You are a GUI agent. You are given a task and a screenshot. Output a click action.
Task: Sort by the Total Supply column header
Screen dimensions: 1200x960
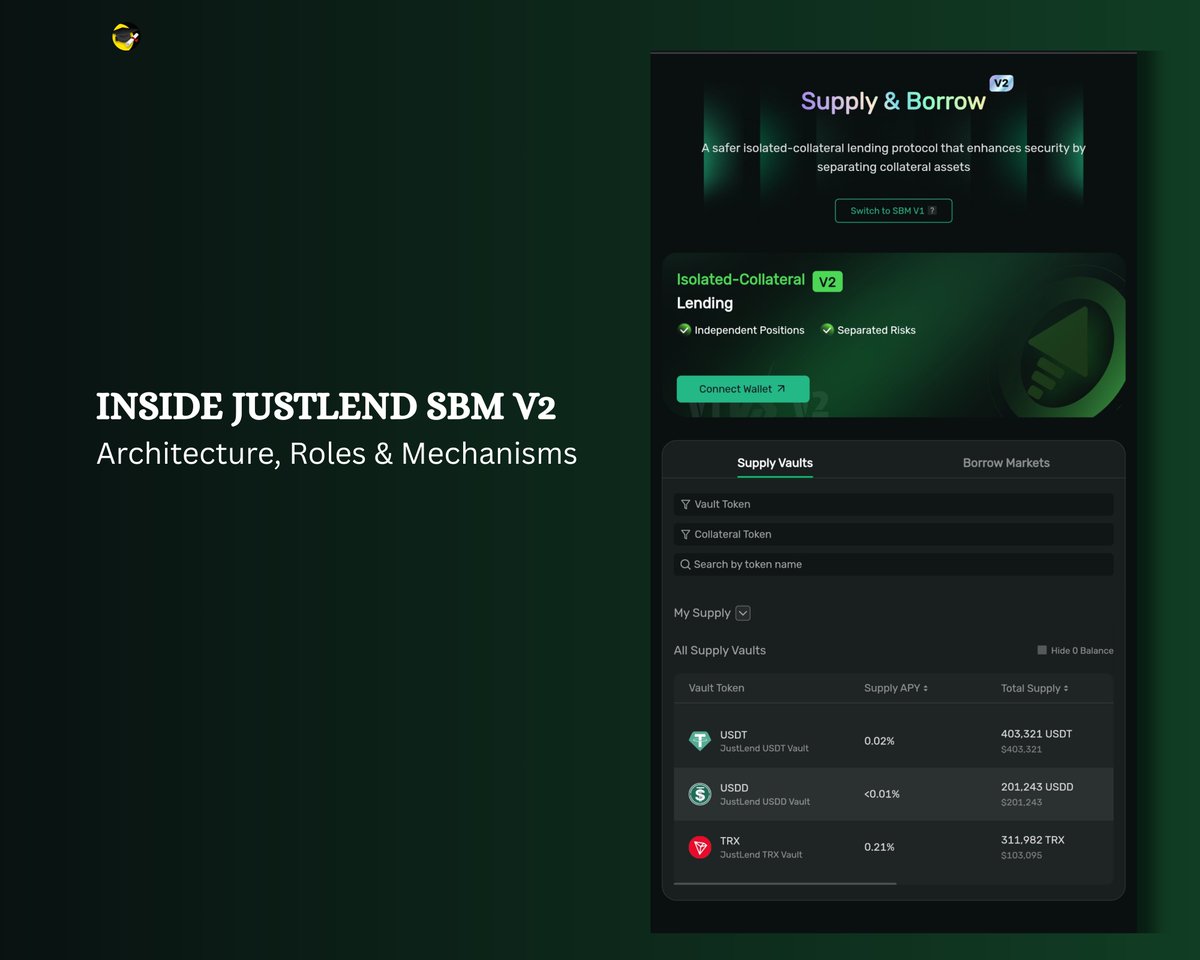1035,688
